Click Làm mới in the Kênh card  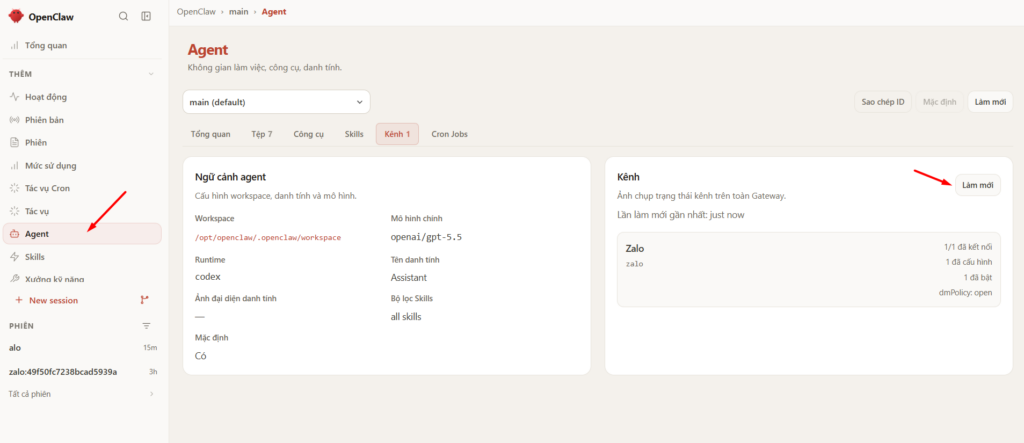pyautogui.click(x=978, y=186)
